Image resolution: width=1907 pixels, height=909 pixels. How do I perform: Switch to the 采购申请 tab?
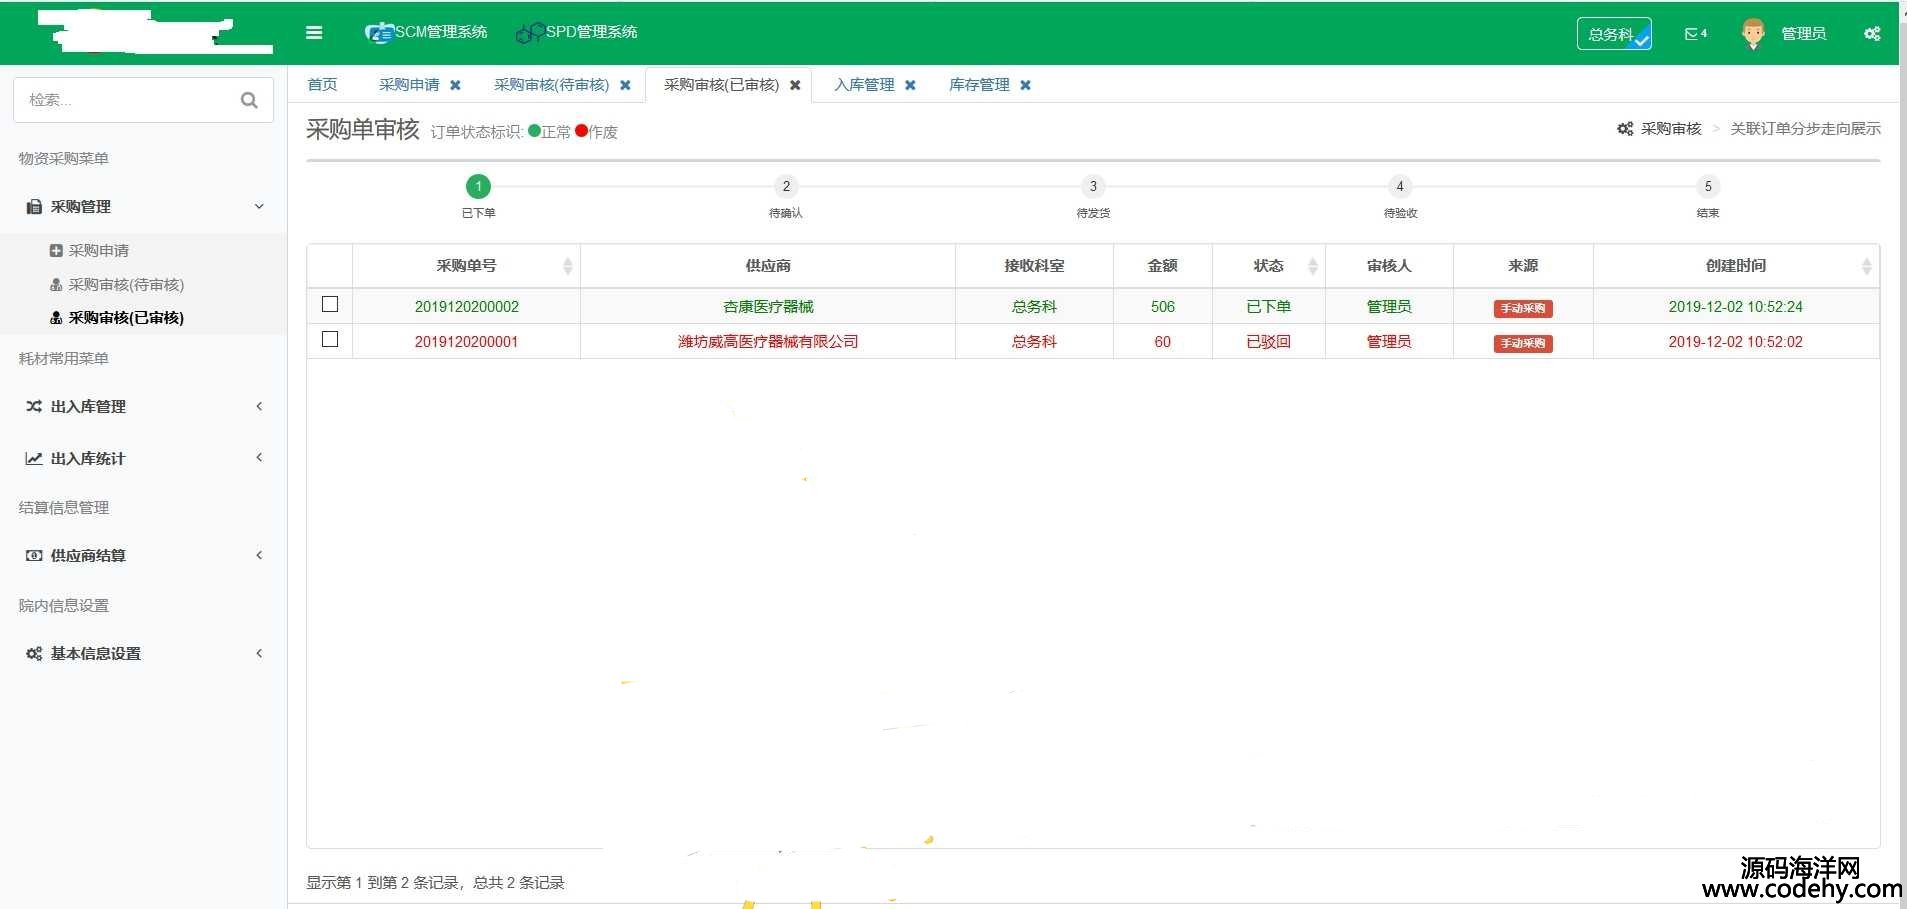tap(409, 85)
